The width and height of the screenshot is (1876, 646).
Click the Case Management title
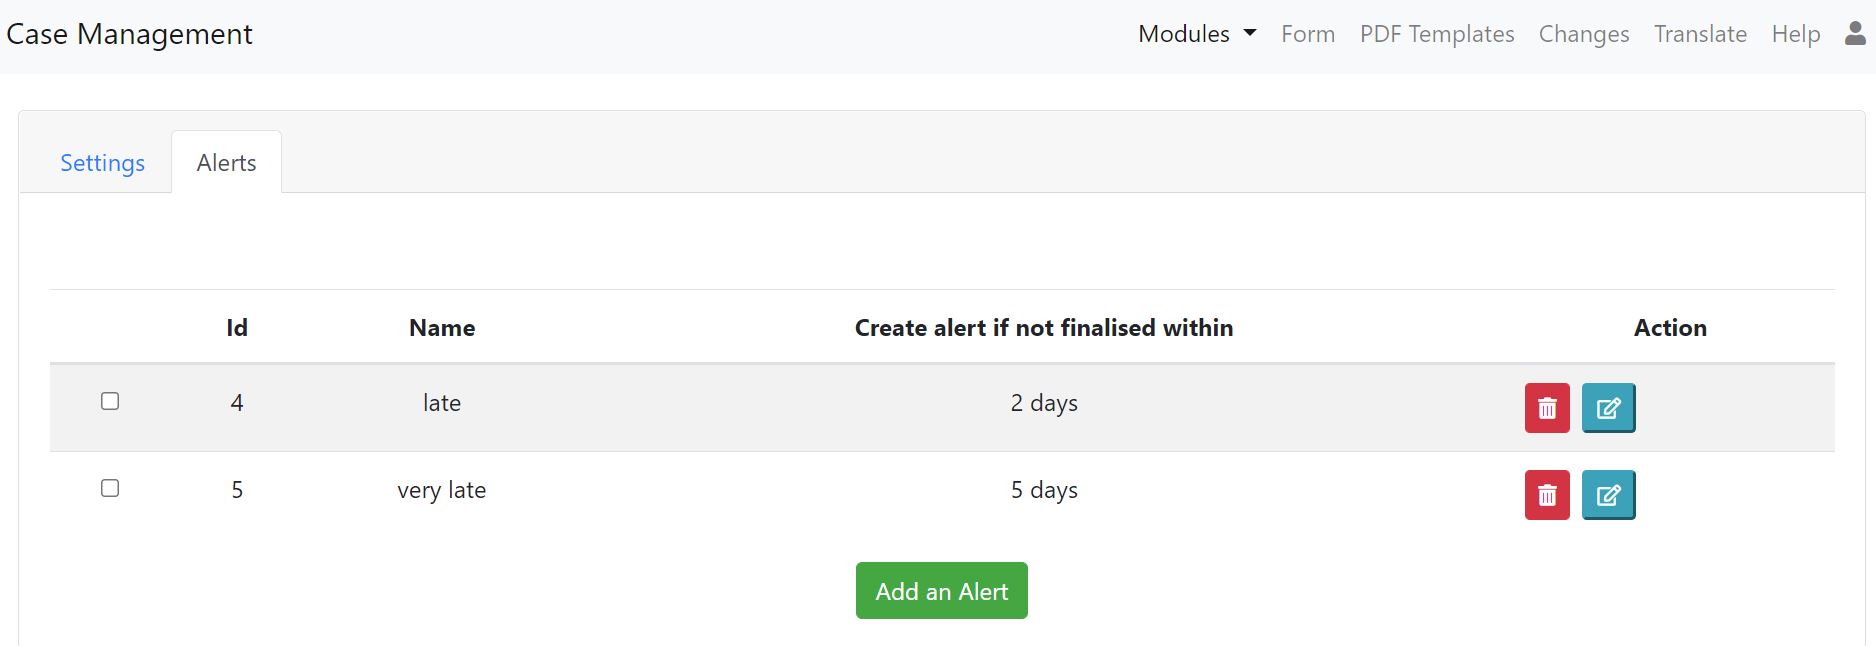pyautogui.click(x=129, y=34)
